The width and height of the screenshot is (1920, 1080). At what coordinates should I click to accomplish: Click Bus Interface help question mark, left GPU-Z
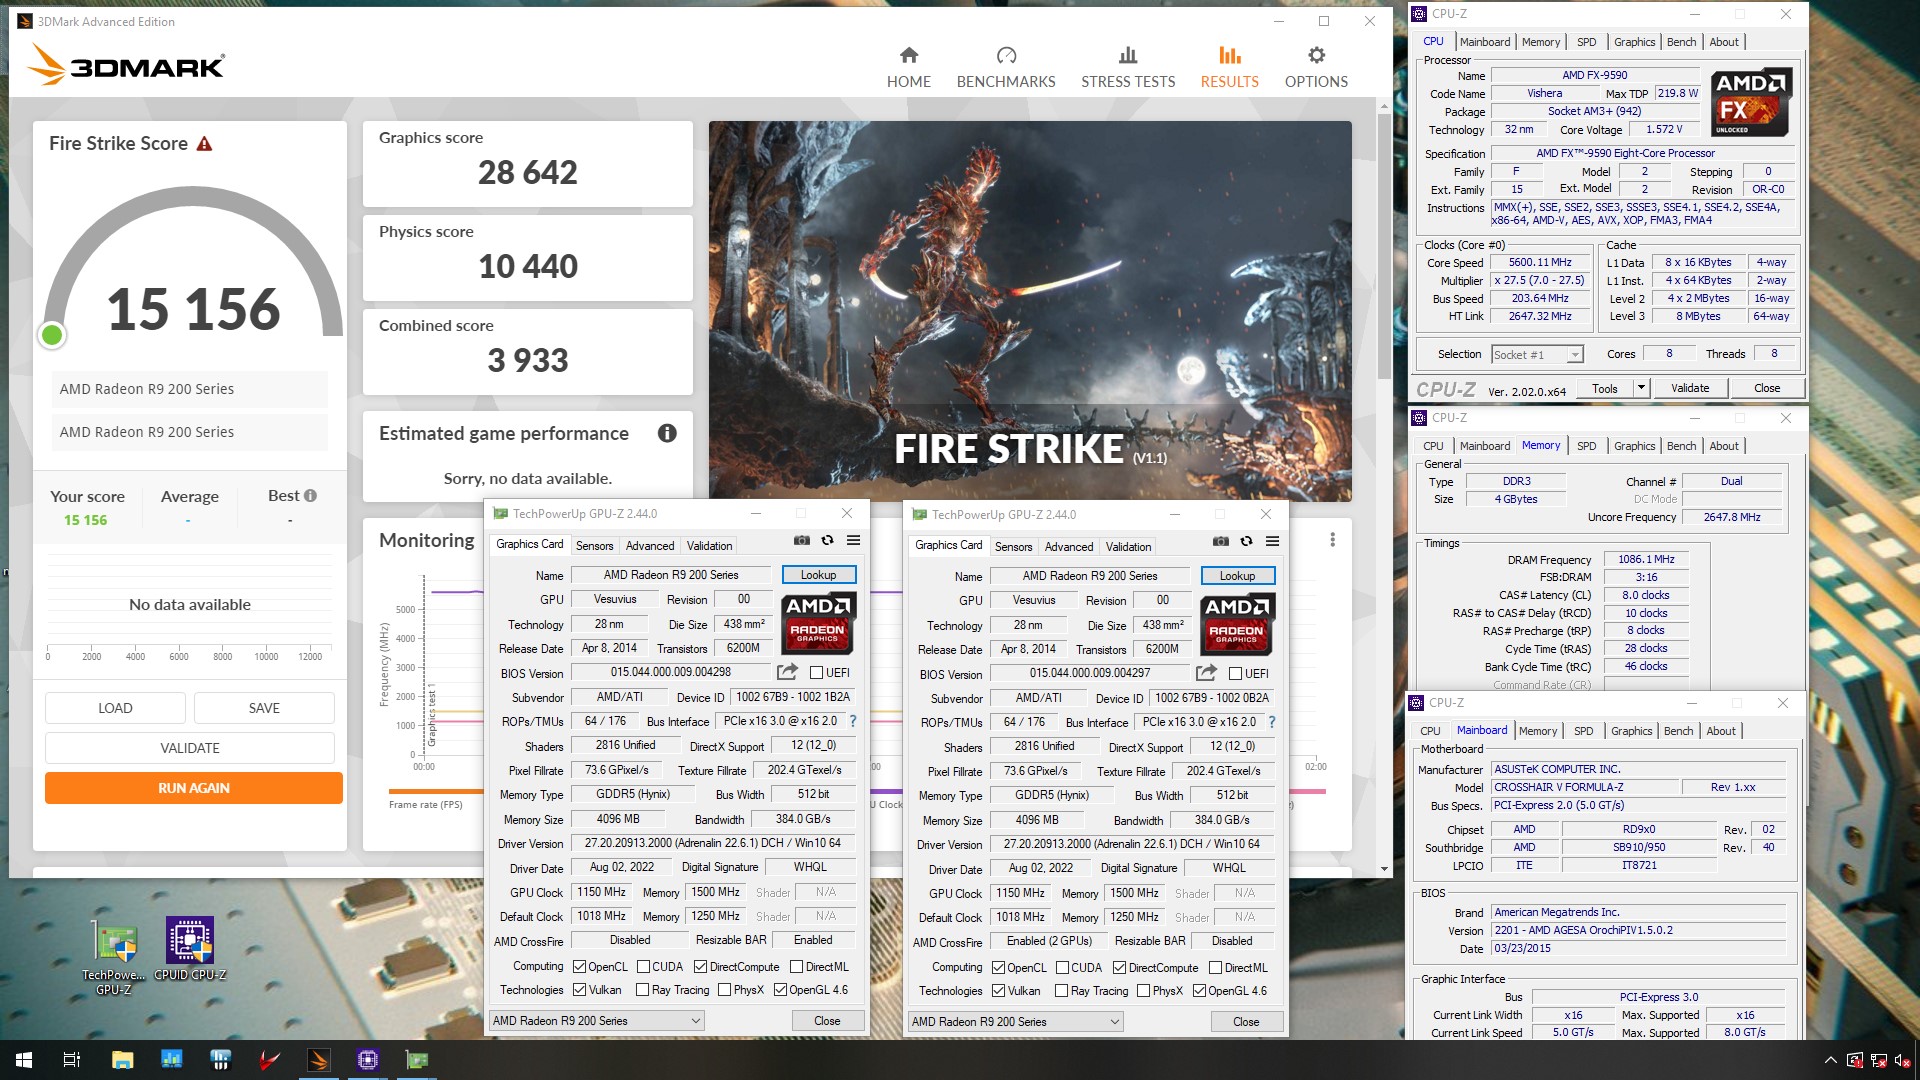(x=853, y=721)
